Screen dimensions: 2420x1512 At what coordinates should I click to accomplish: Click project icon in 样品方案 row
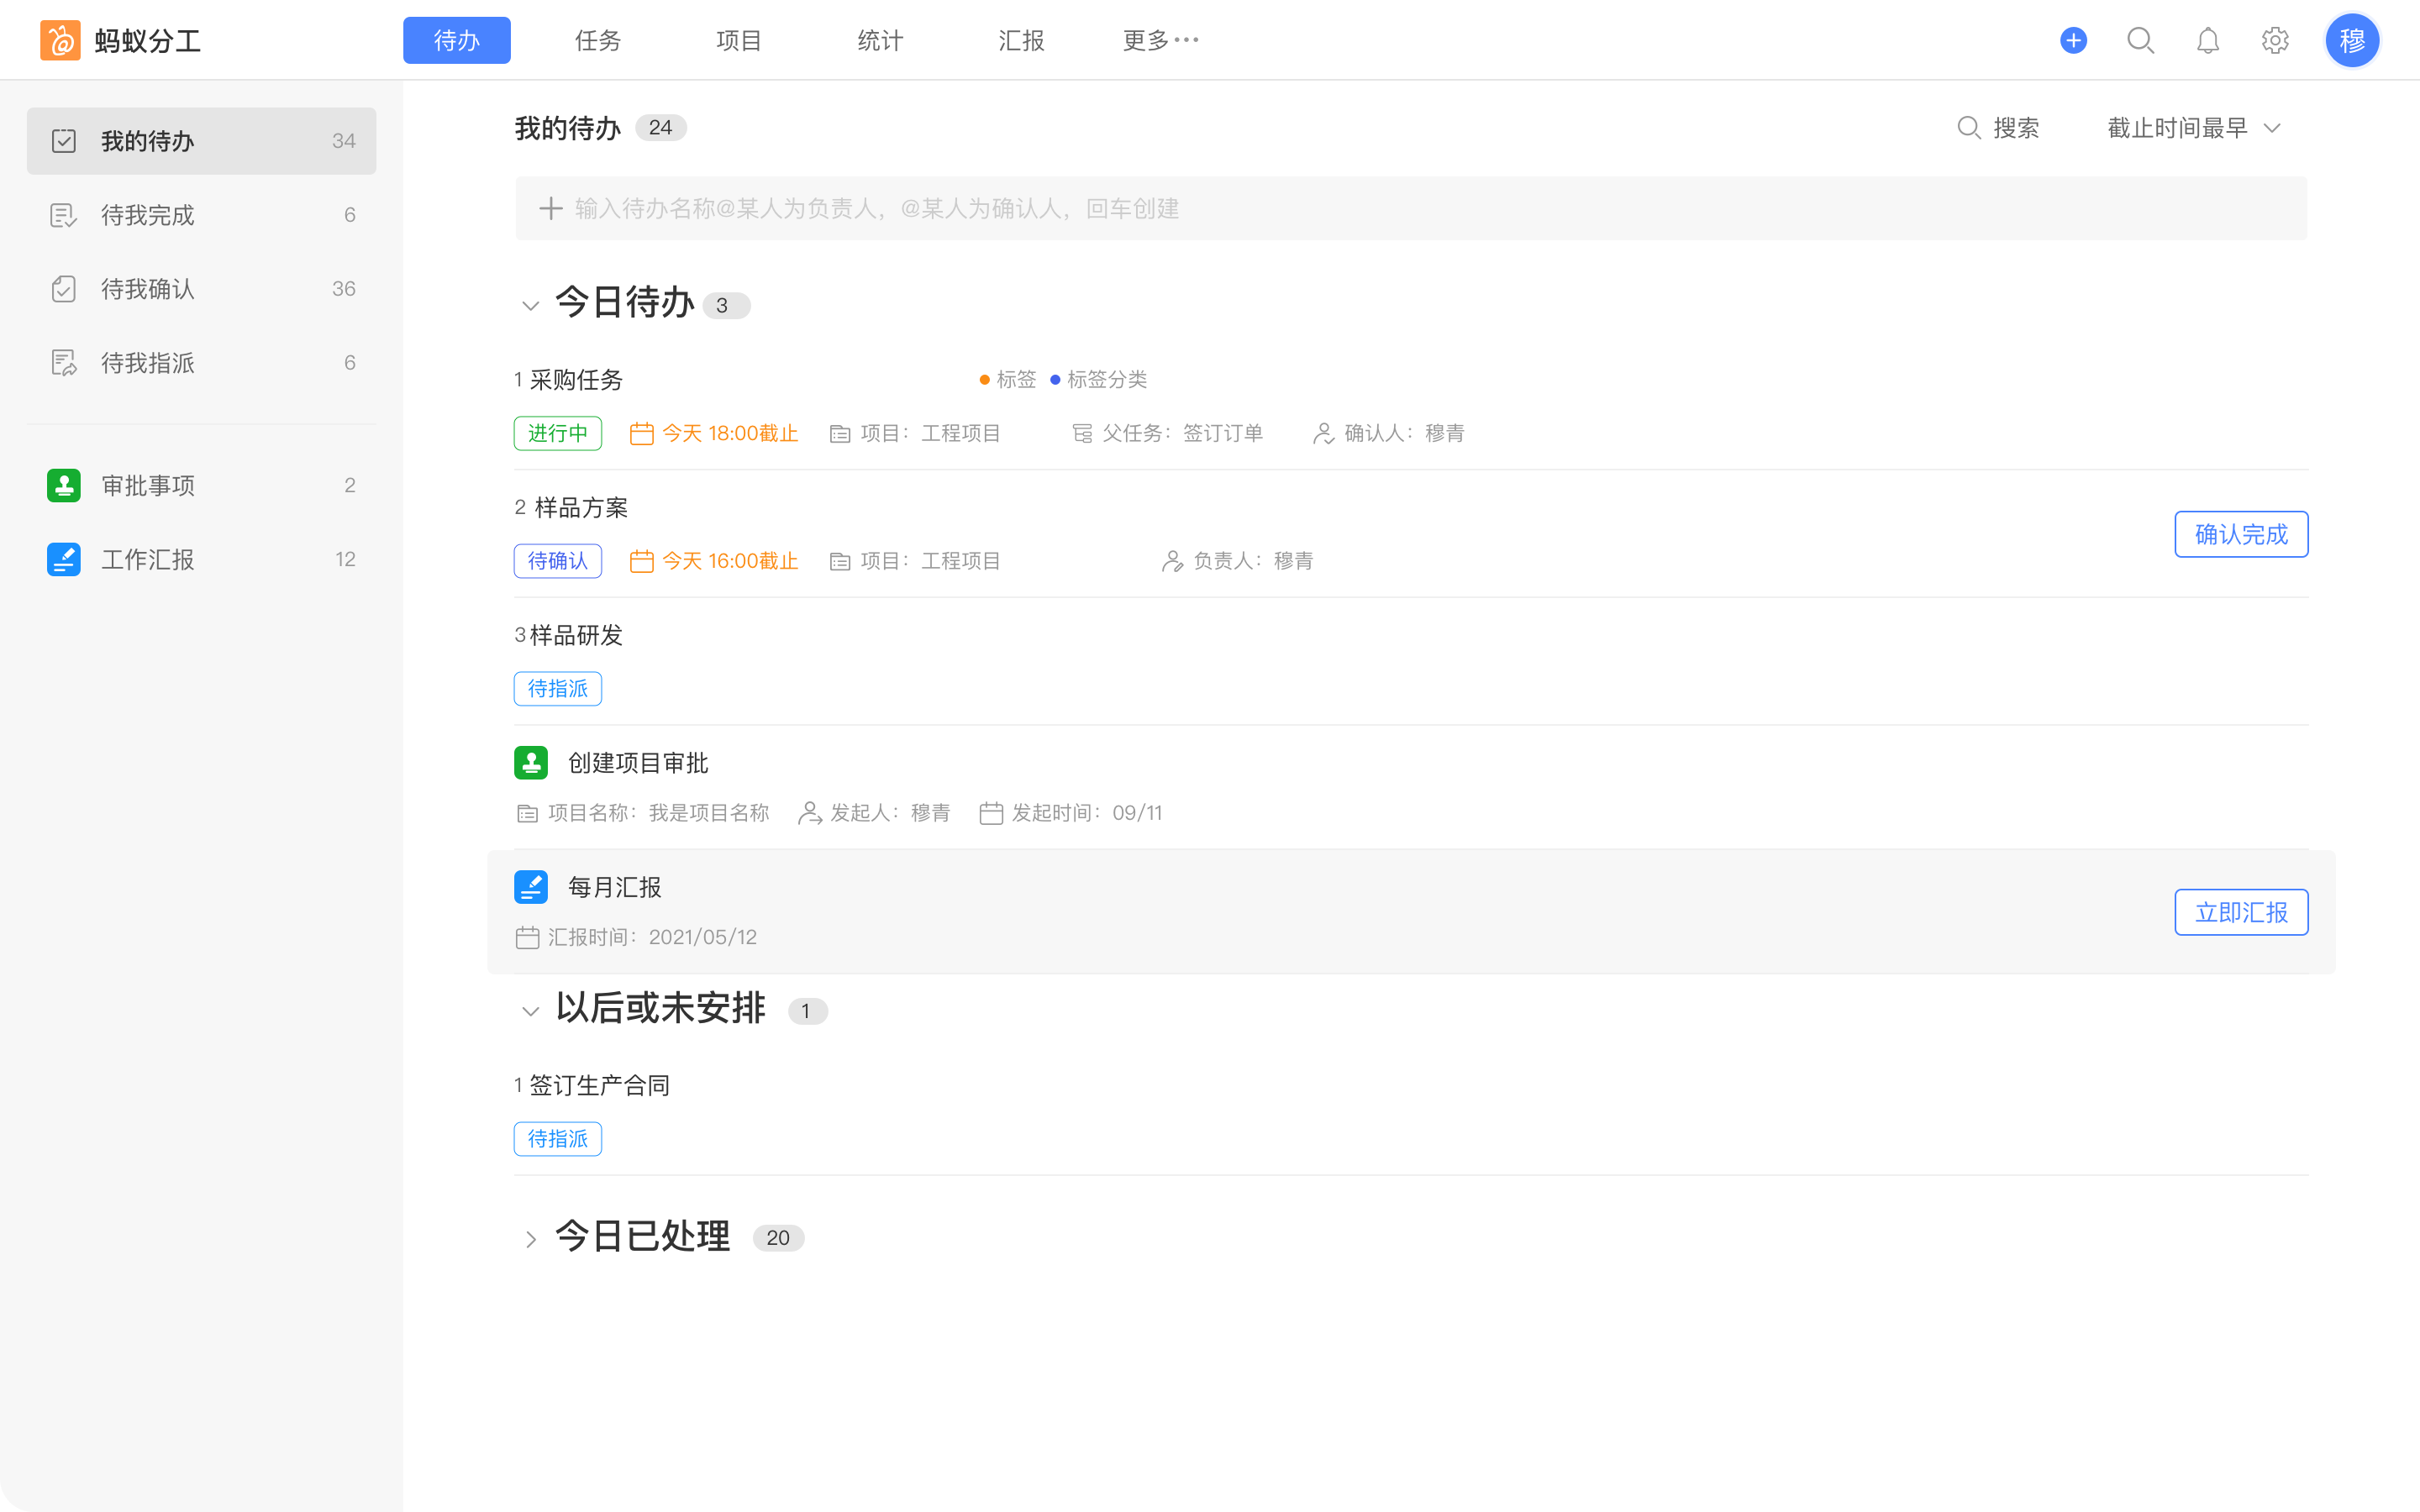click(840, 562)
